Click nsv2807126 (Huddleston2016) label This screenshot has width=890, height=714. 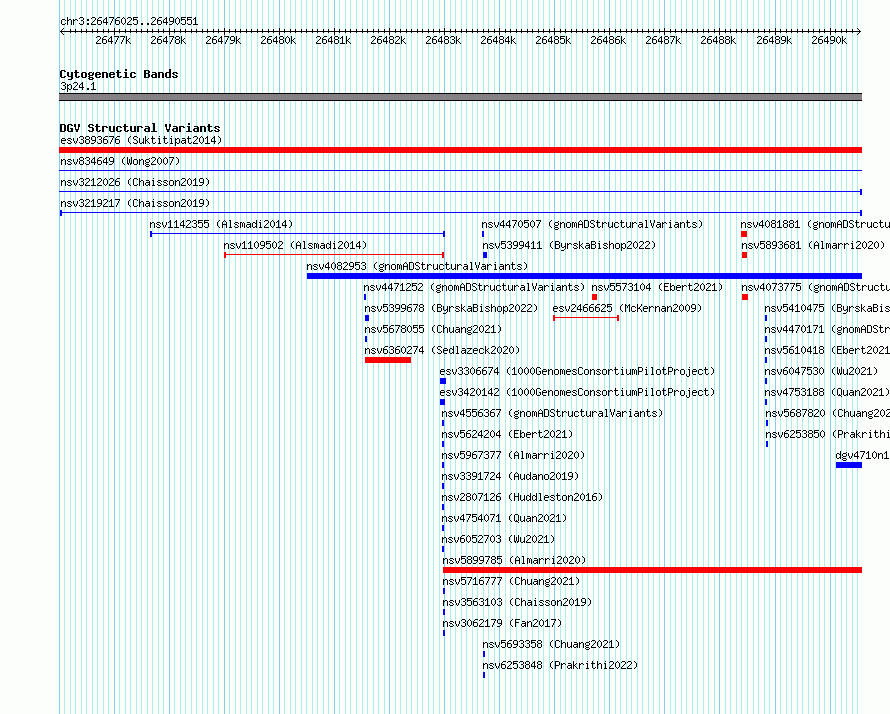[522, 497]
